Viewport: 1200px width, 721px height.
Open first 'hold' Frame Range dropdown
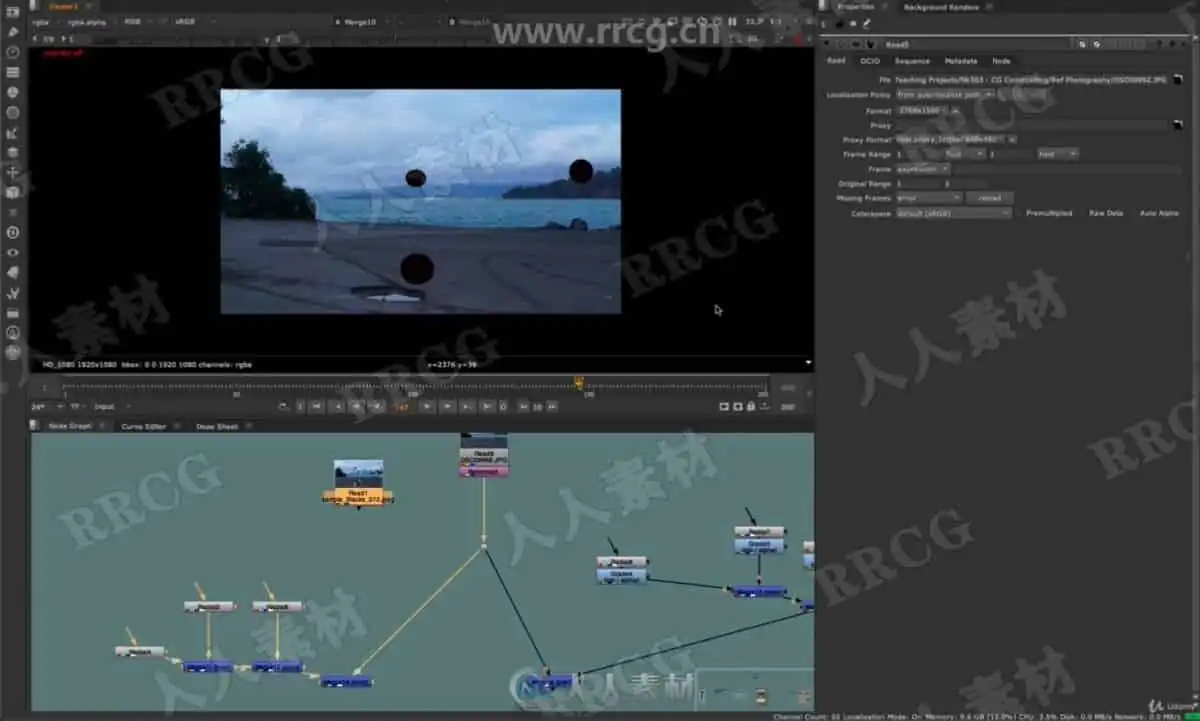[965, 154]
